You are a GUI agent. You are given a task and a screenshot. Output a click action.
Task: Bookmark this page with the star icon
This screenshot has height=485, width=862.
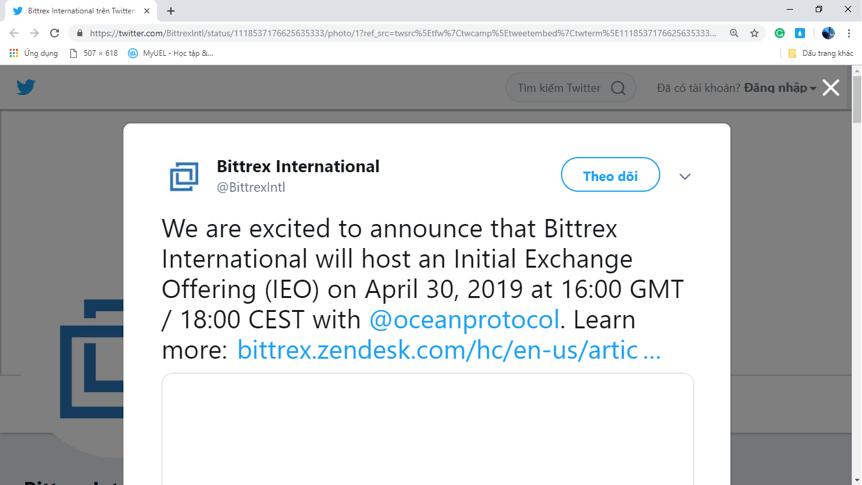(x=754, y=33)
